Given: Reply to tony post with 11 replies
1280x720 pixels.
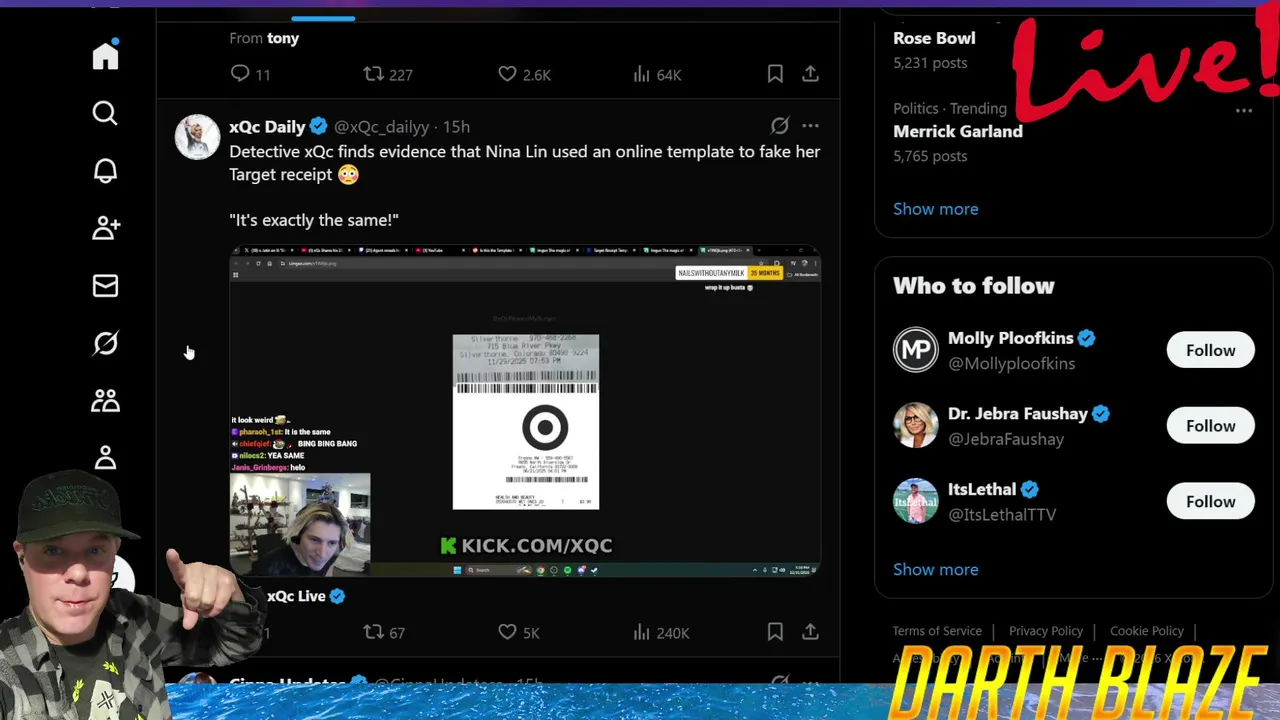Looking at the screenshot, I should [x=250, y=74].
